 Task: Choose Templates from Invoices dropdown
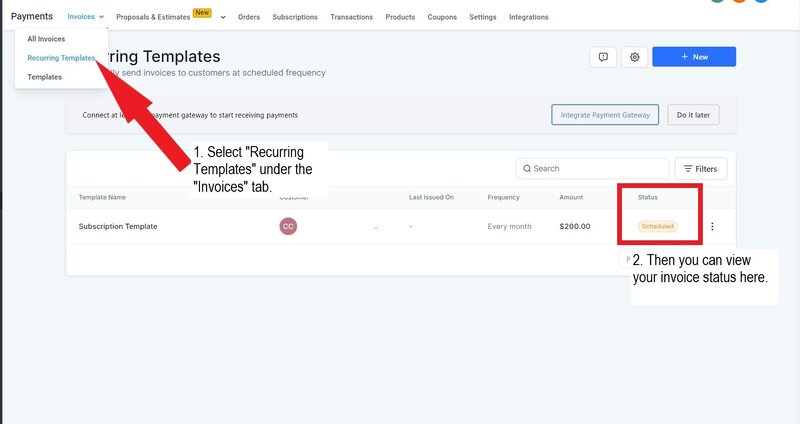pos(45,77)
